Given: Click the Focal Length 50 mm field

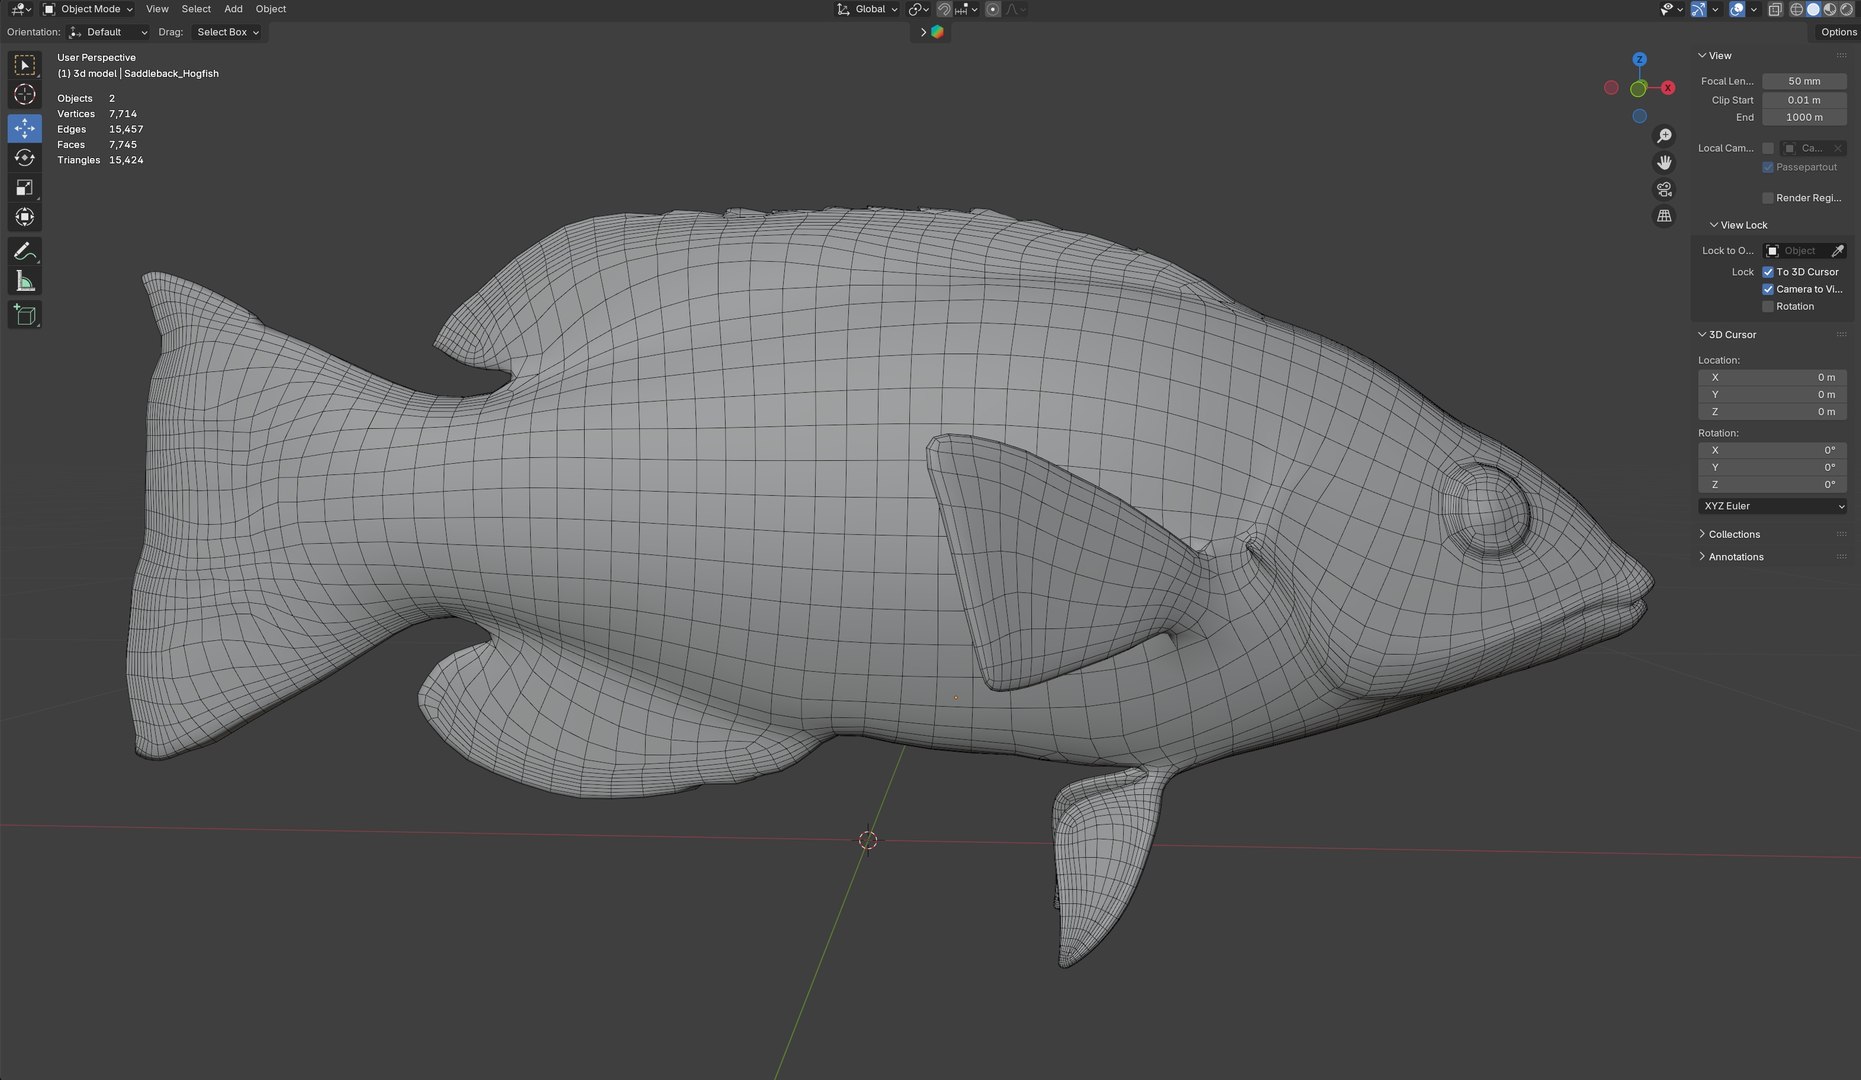Looking at the screenshot, I should coord(1804,81).
